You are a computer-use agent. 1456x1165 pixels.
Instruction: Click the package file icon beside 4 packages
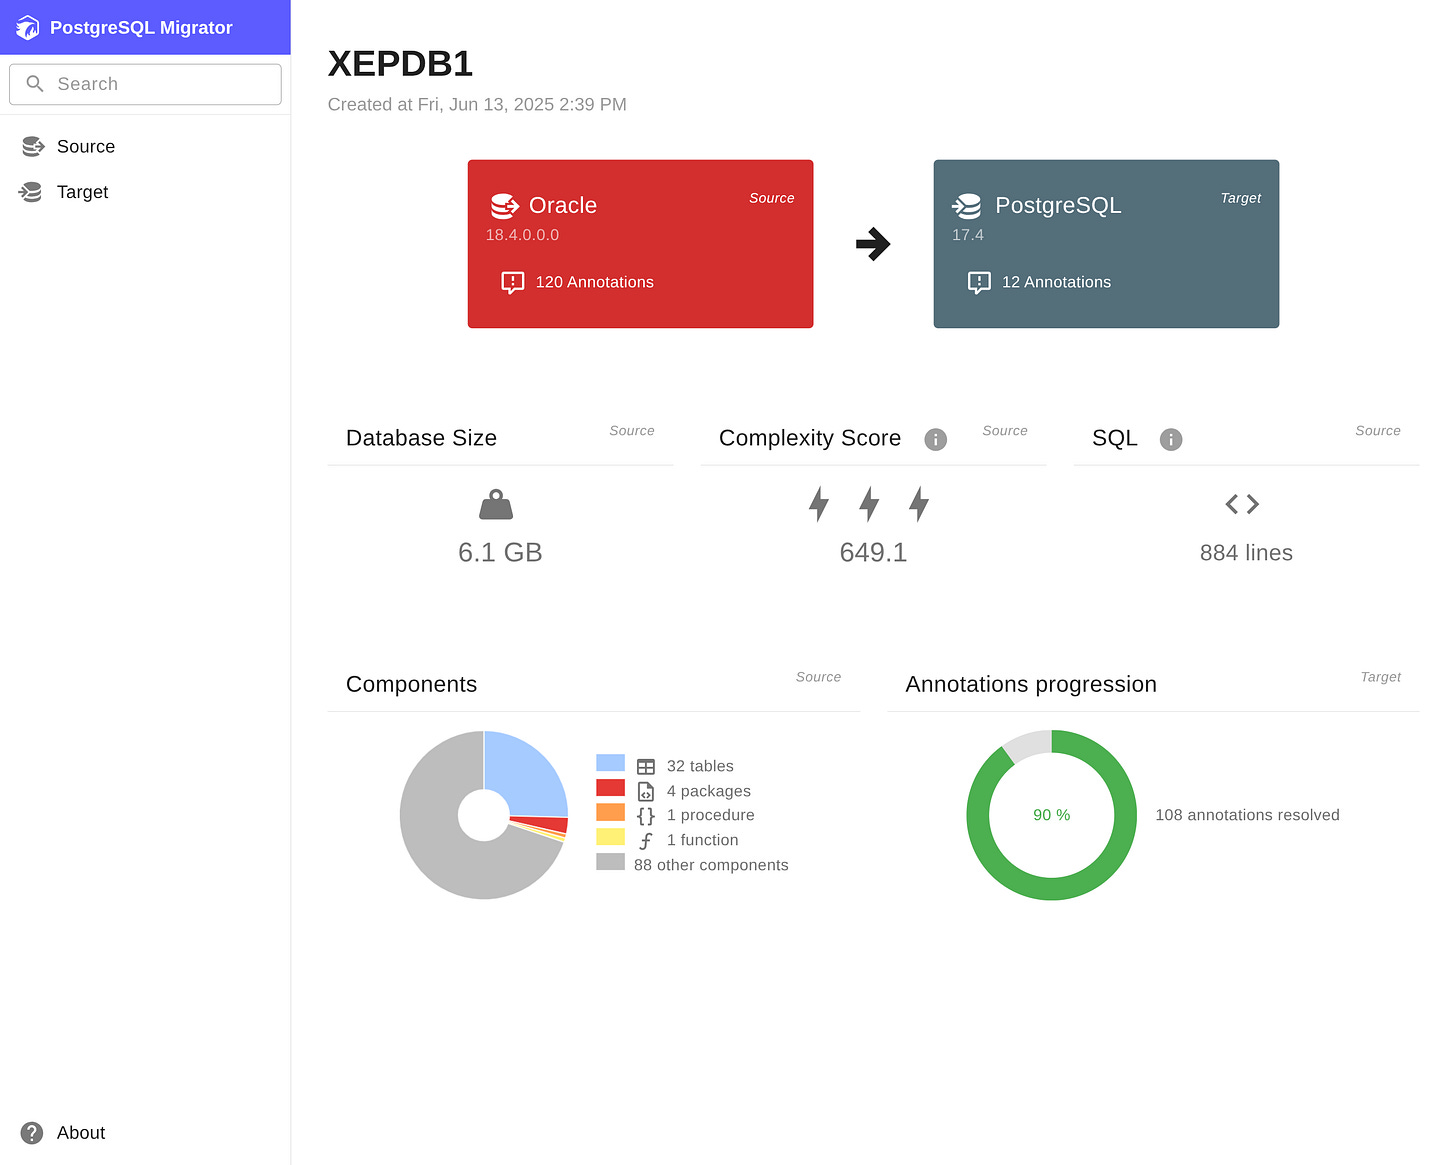646,792
